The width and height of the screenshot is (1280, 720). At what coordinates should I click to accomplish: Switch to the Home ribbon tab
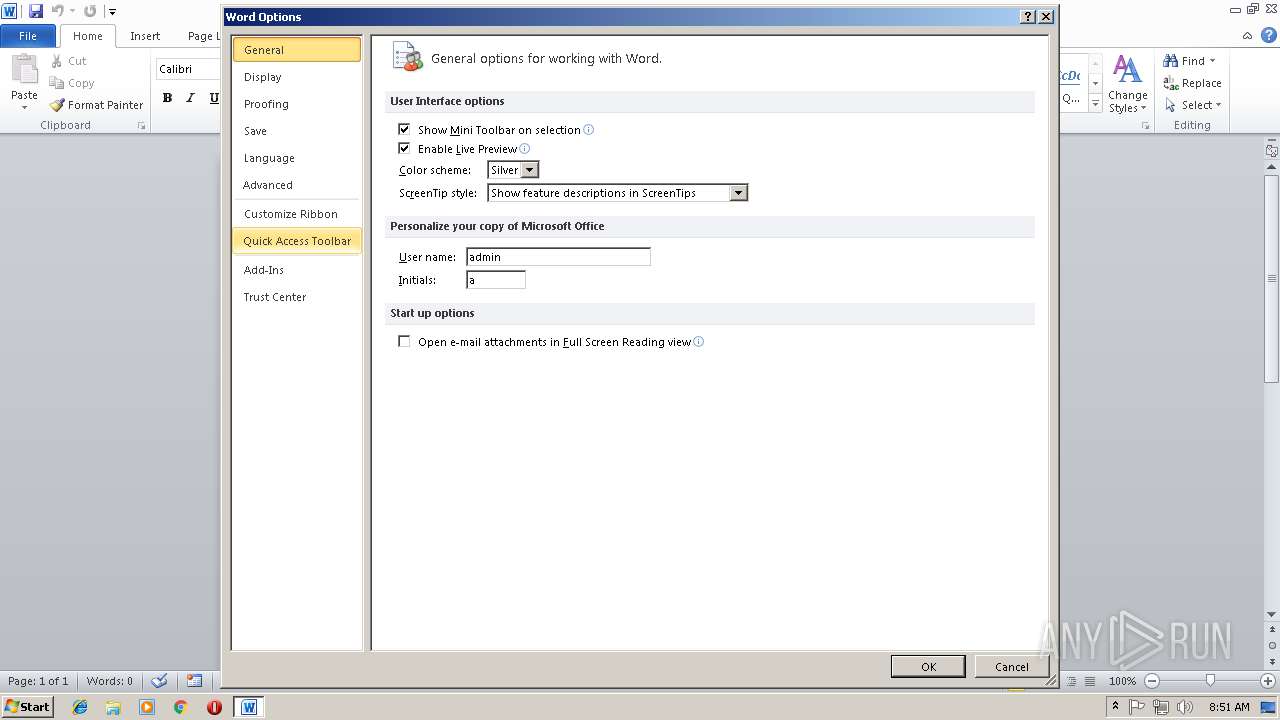[87, 36]
